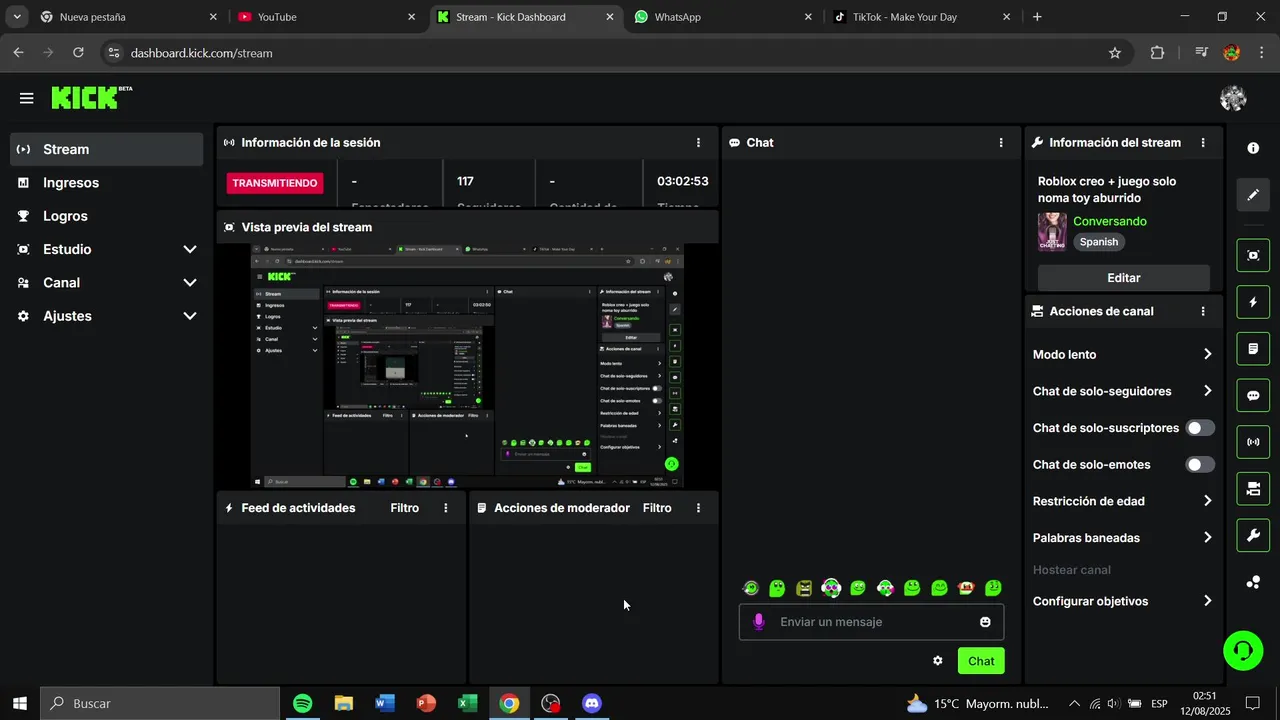Open the emoji picker in chat input
Viewport: 1280px width, 720px height.
pos(985,622)
